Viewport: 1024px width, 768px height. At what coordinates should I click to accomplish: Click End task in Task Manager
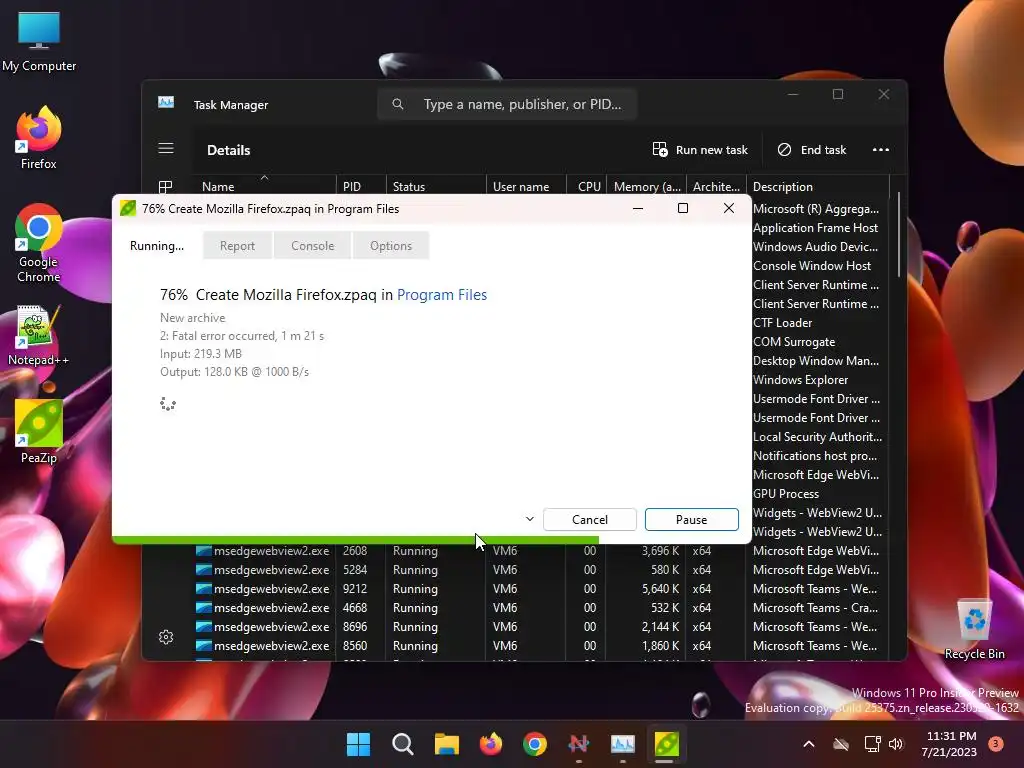[x=812, y=150]
